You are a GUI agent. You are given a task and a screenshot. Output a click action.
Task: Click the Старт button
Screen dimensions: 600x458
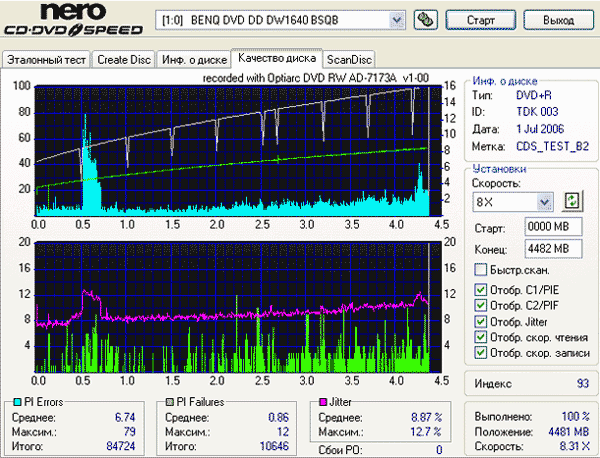(x=481, y=20)
